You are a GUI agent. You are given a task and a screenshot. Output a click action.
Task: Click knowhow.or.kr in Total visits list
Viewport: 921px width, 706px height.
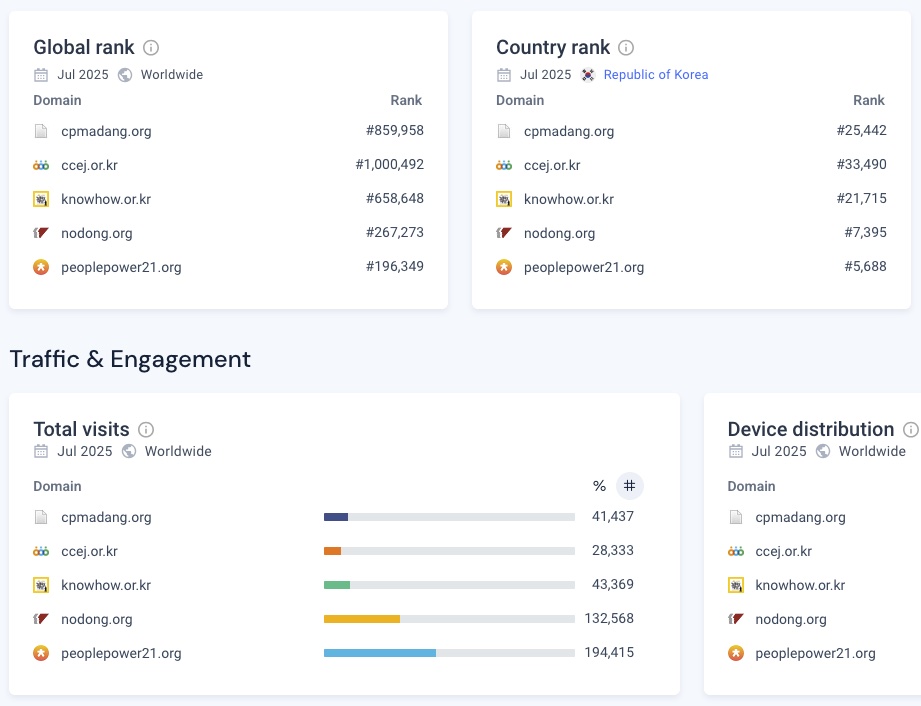(106, 585)
